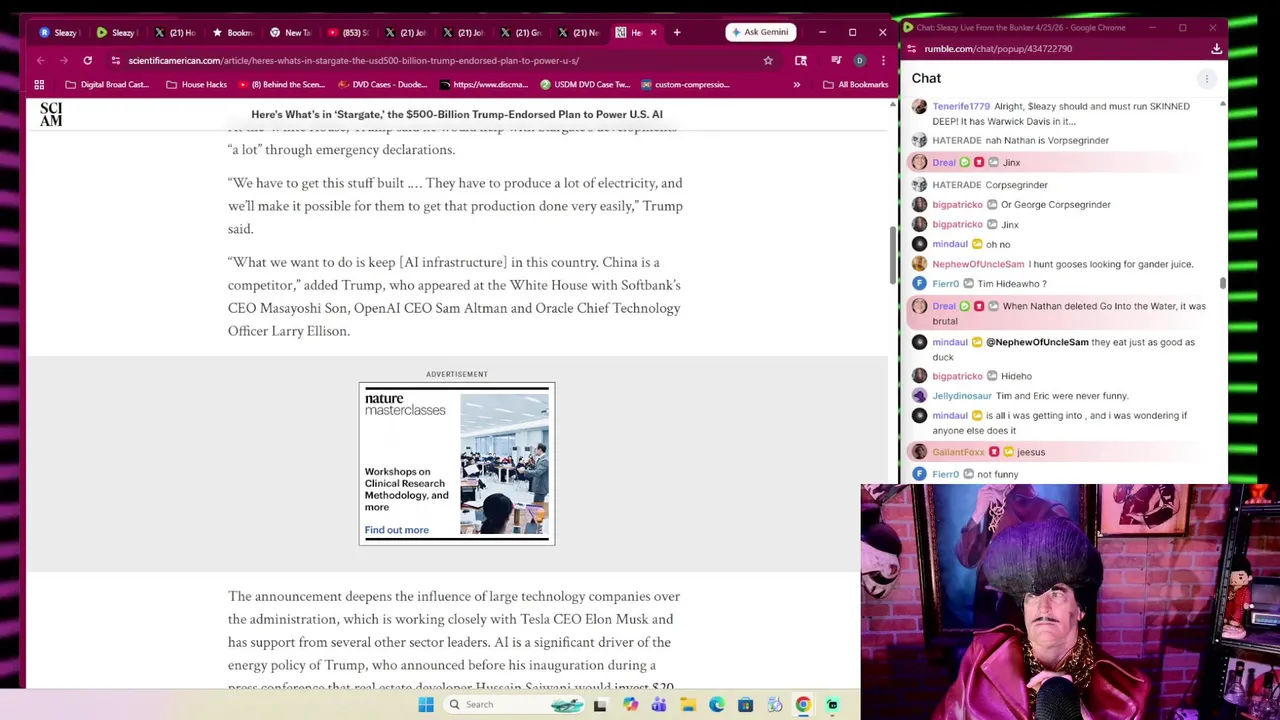Open the Digital Broad Cast bookmark folder
Screen dimensions: 1280x720
click(106, 85)
